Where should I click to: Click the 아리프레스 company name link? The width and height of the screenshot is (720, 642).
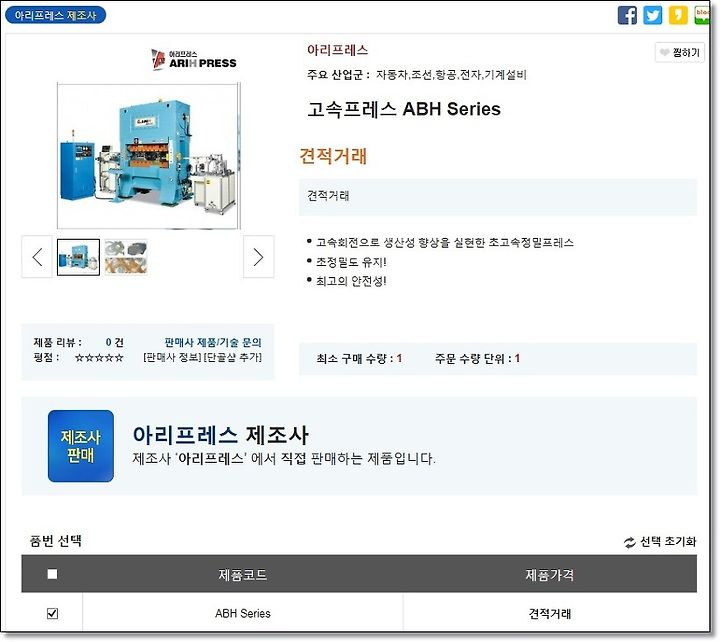338,50
